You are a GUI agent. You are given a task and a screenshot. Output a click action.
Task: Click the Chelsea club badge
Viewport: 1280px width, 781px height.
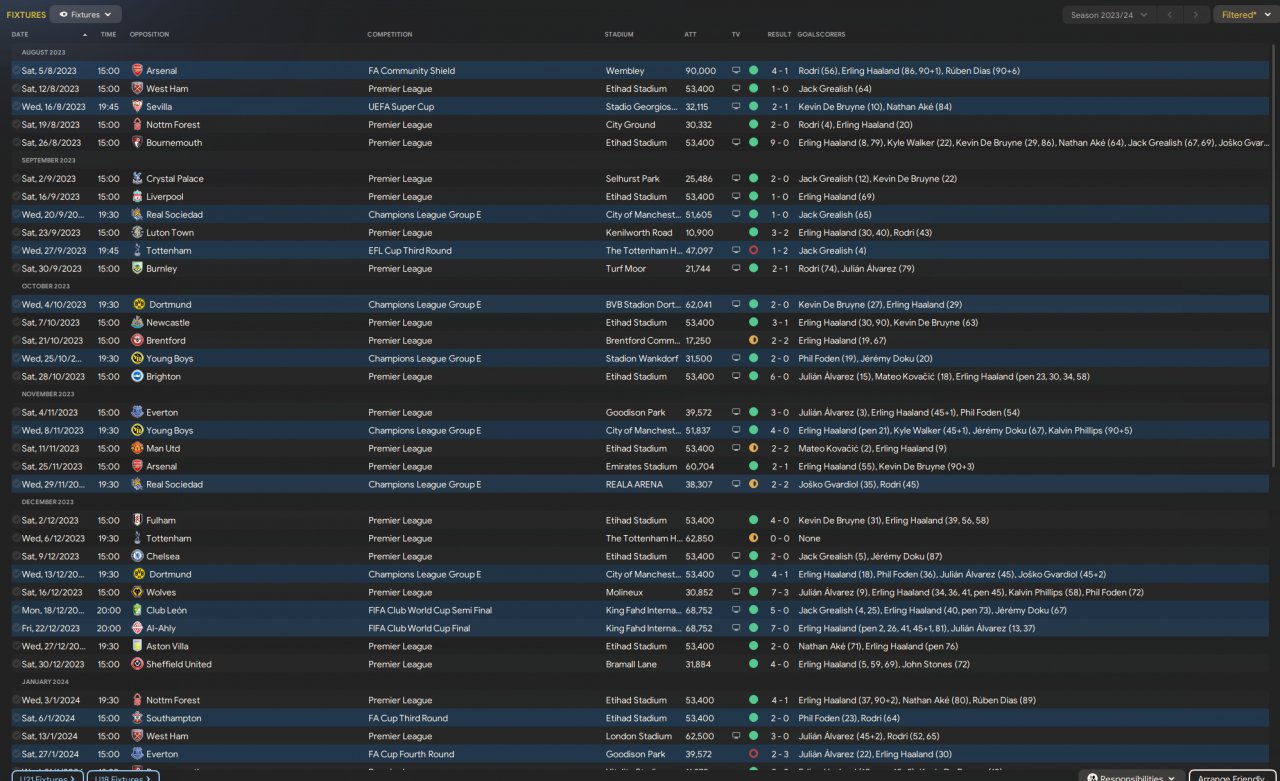point(137,557)
